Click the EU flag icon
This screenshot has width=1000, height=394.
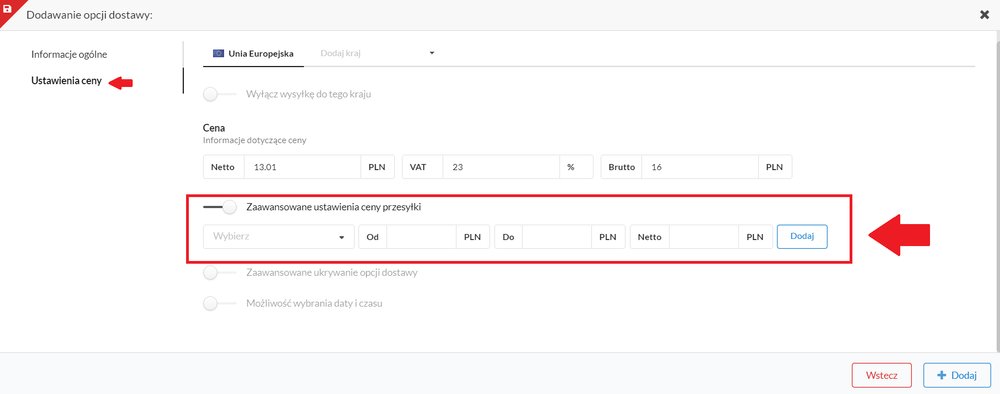coord(219,54)
